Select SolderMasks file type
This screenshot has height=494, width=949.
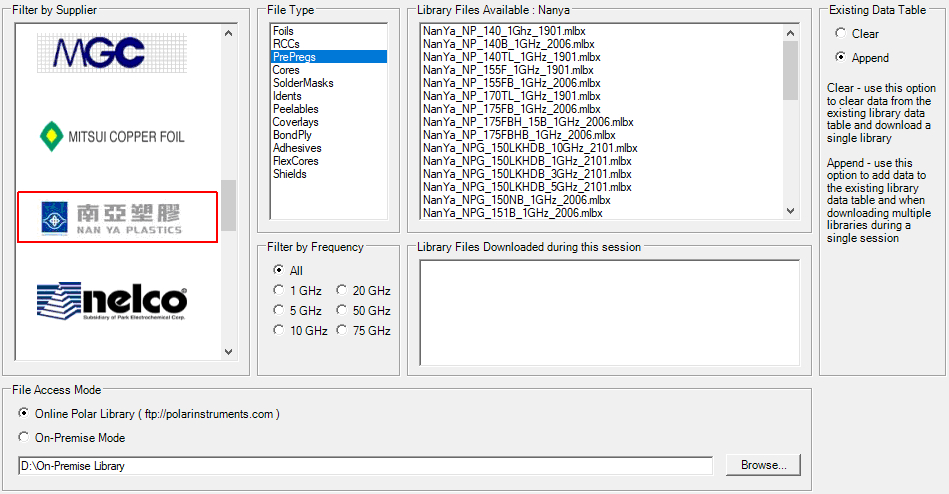tap(329, 83)
